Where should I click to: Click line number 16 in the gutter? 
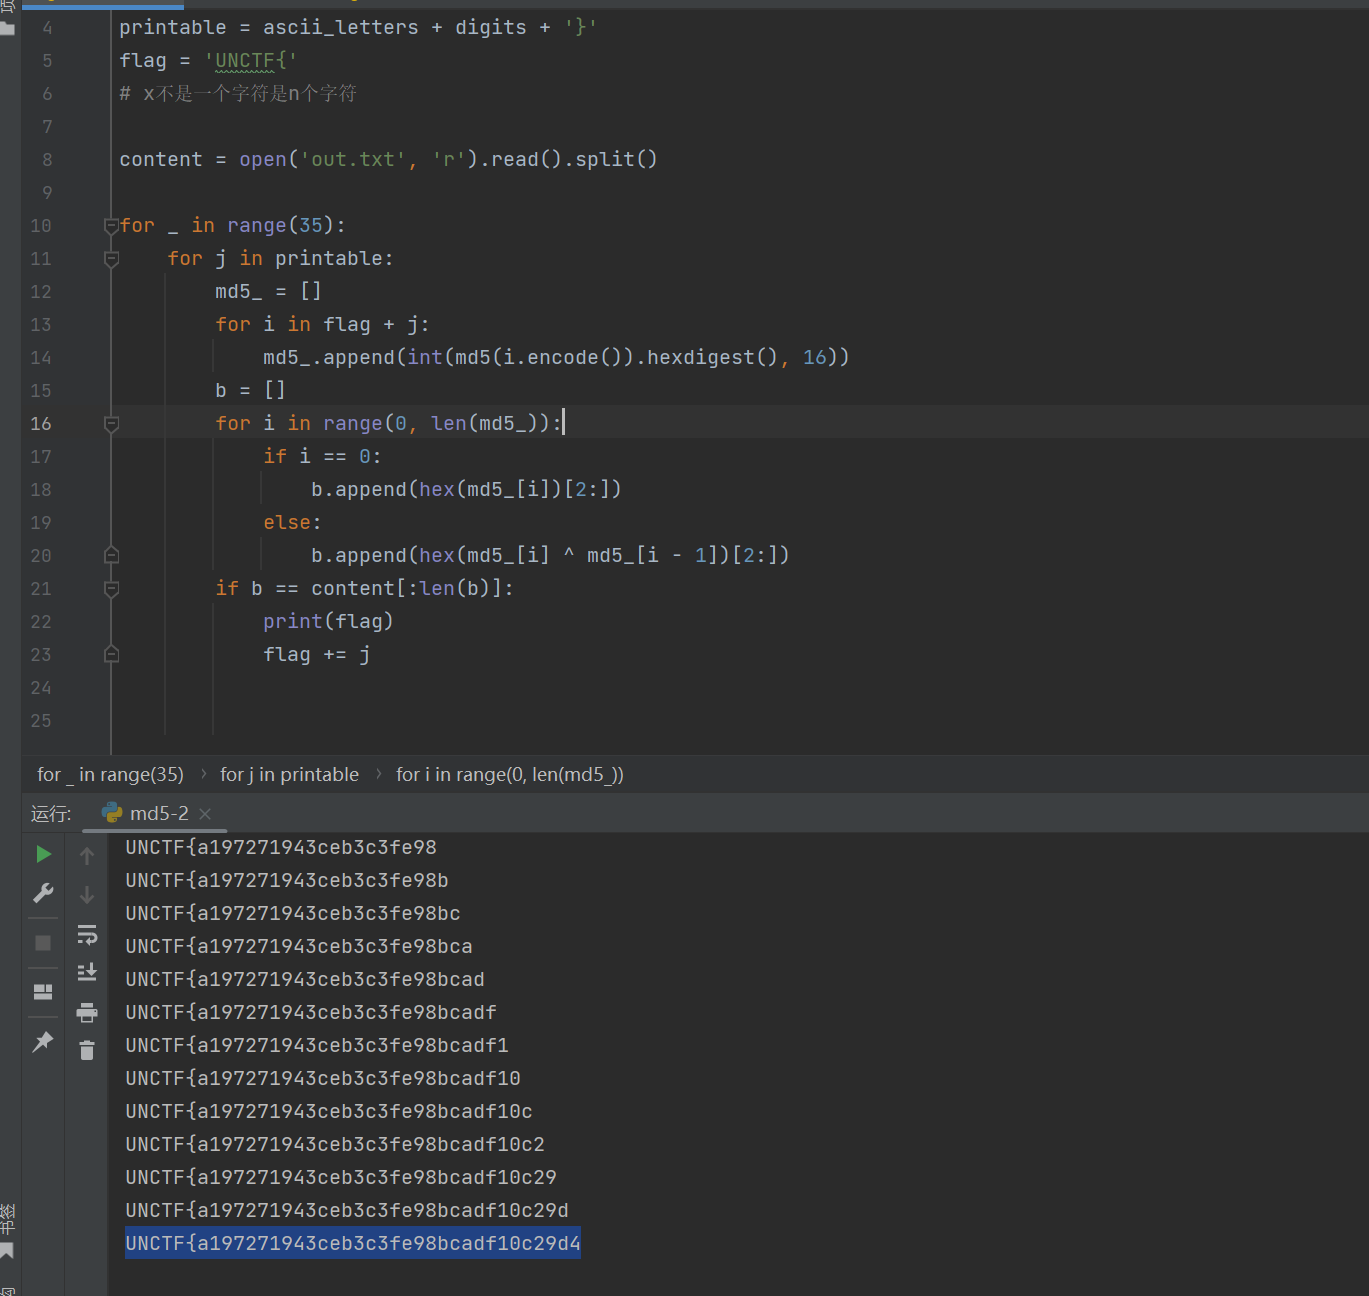point(41,423)
